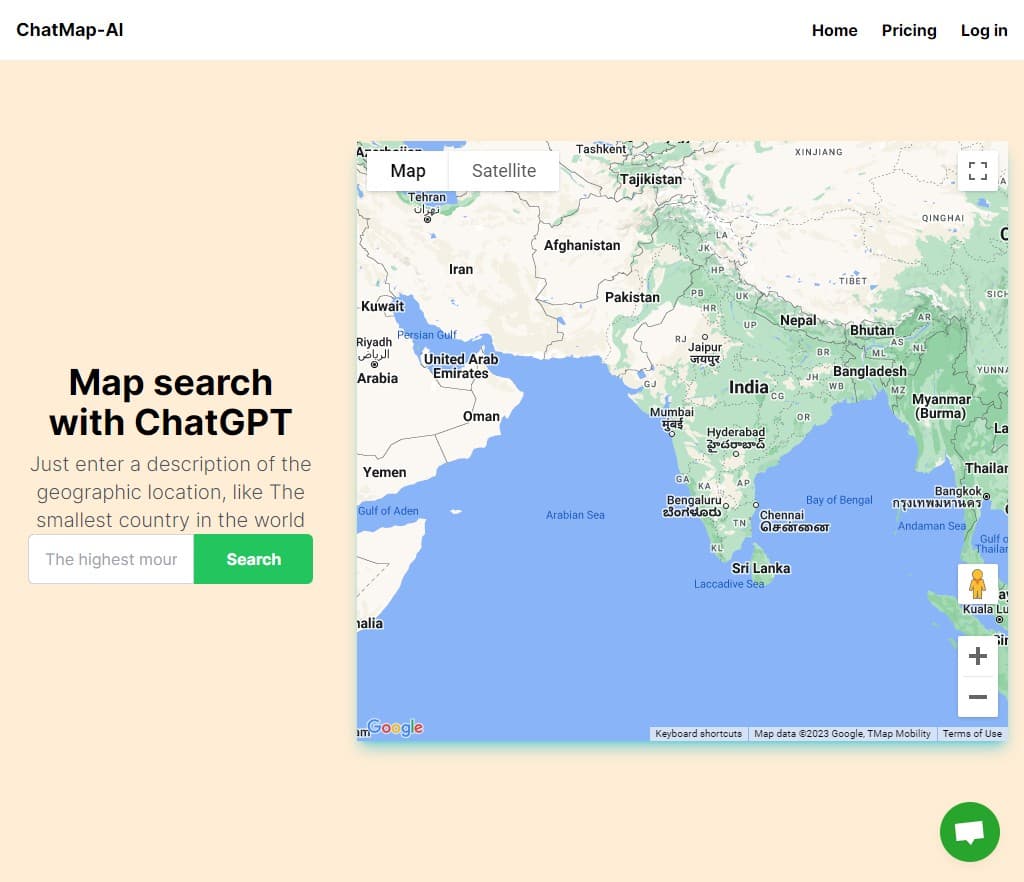1024x882 pixels.
Task: Focus the location description input field
Action: (x=111, y=559)
